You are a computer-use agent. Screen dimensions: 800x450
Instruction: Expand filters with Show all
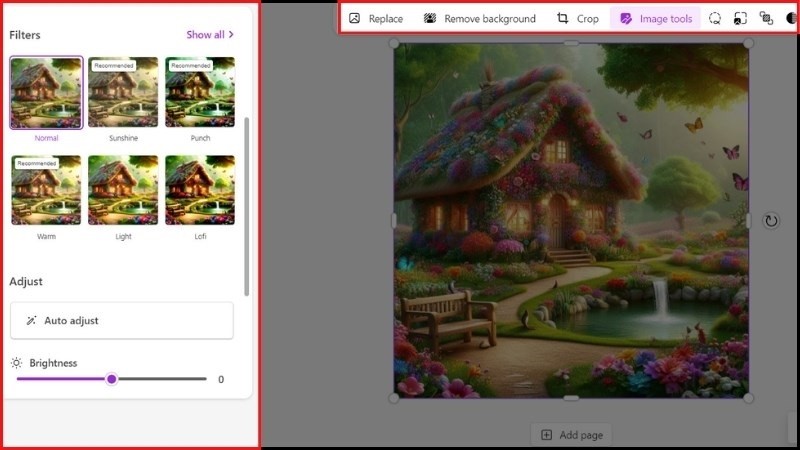210,34
